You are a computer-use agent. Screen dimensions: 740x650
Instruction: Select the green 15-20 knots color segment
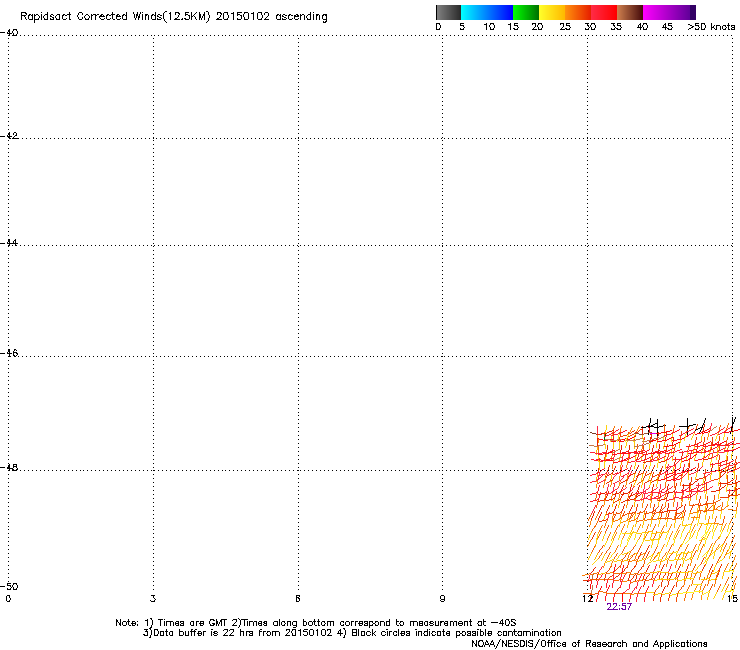[x=526, y=12]
